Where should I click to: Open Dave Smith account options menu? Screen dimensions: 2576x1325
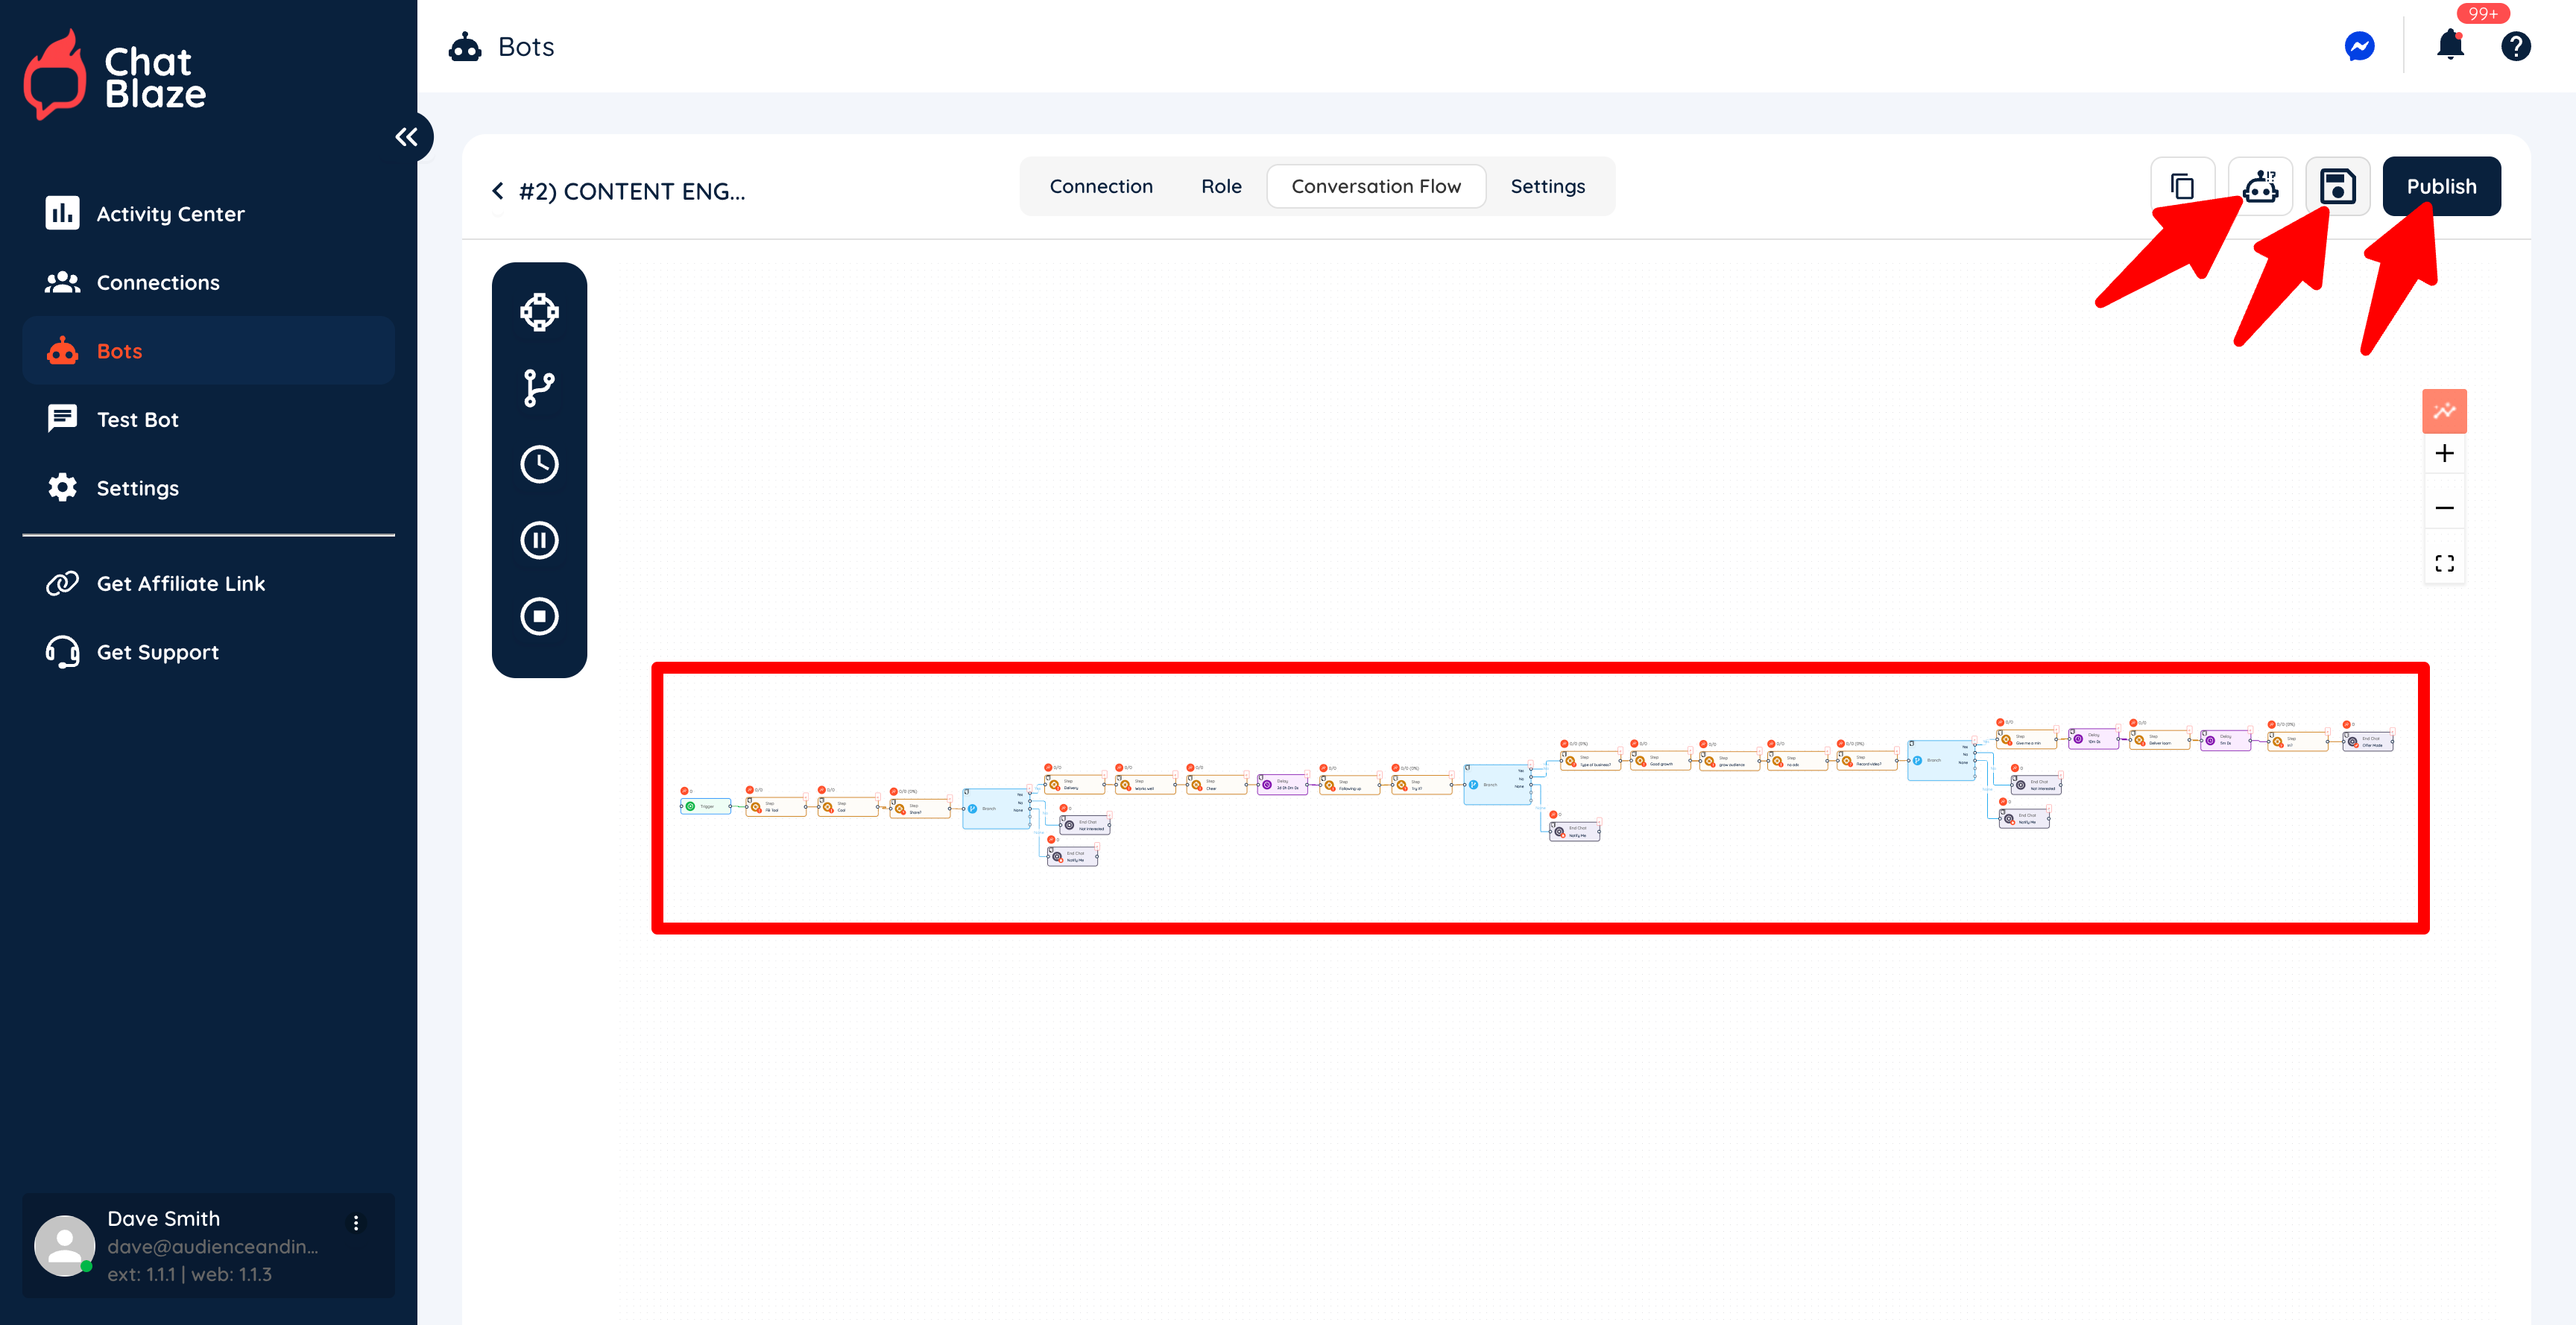356,1223
